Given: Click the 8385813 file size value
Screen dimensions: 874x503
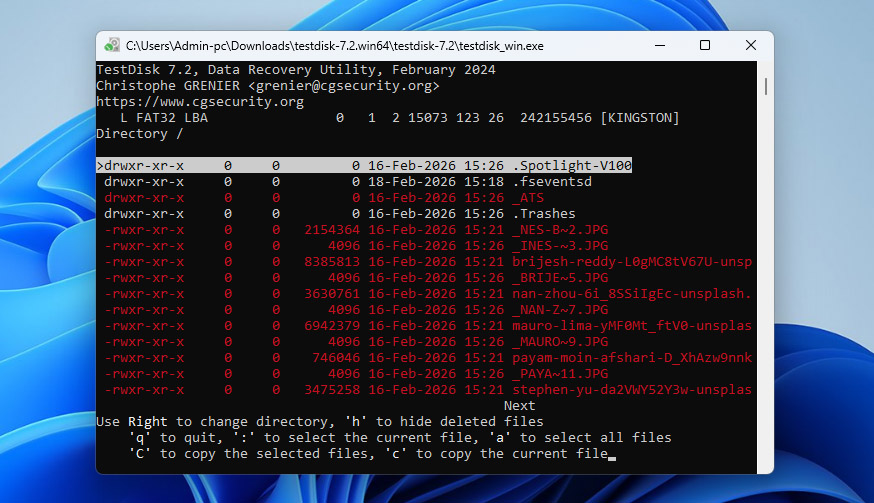Looking at the screenshot, I should (x=332, y=262).
